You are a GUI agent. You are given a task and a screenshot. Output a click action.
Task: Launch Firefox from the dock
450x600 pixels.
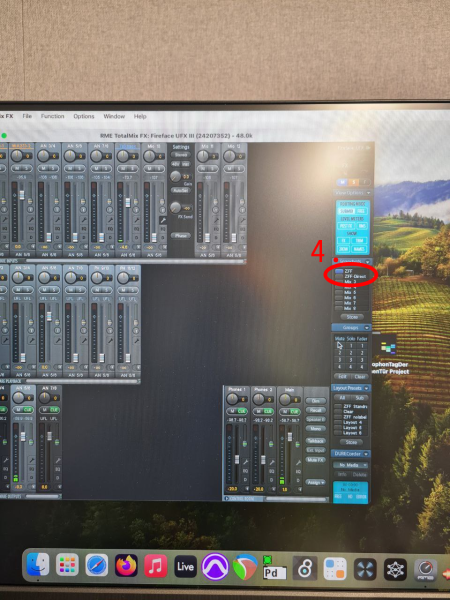tap(126, 566)
